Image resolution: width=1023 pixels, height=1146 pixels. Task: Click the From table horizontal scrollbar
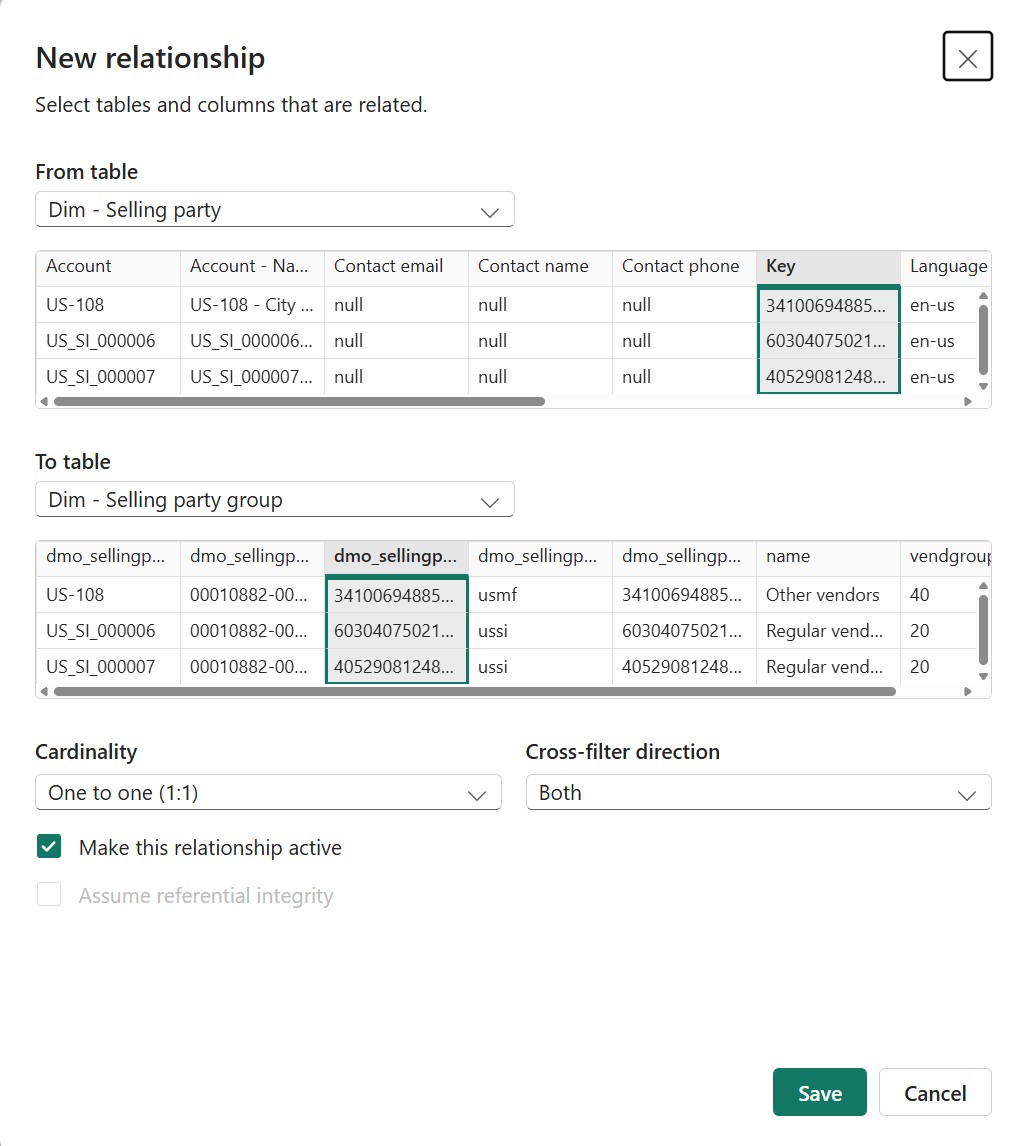(x=299, y=401)
